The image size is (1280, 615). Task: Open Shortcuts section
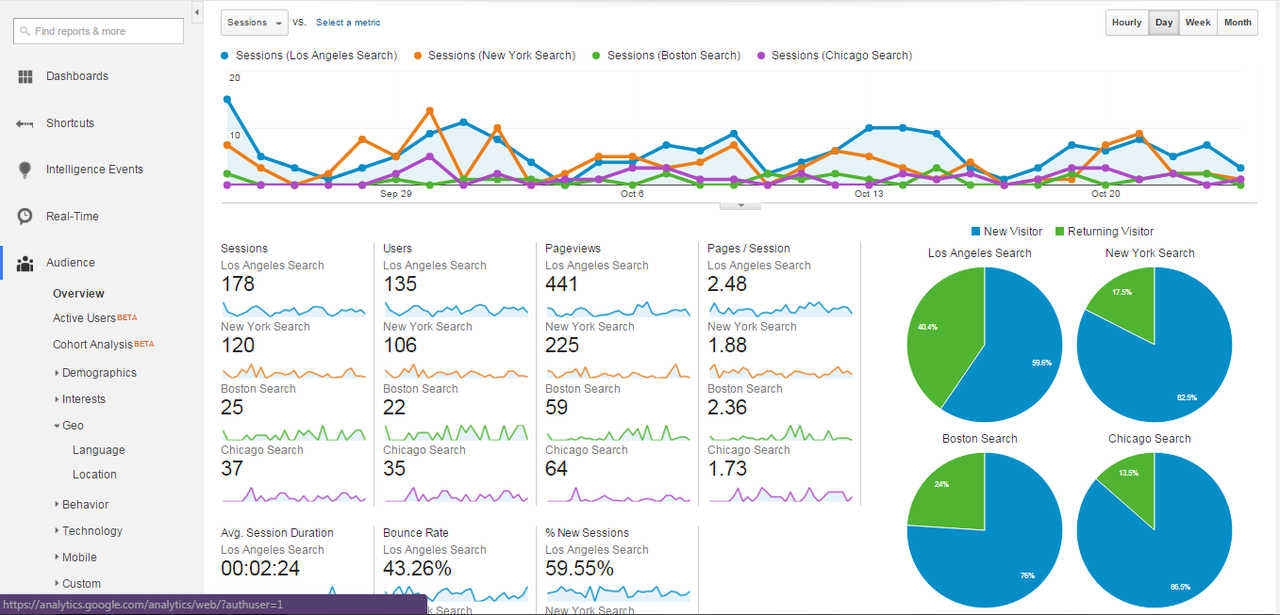[70, 123]
